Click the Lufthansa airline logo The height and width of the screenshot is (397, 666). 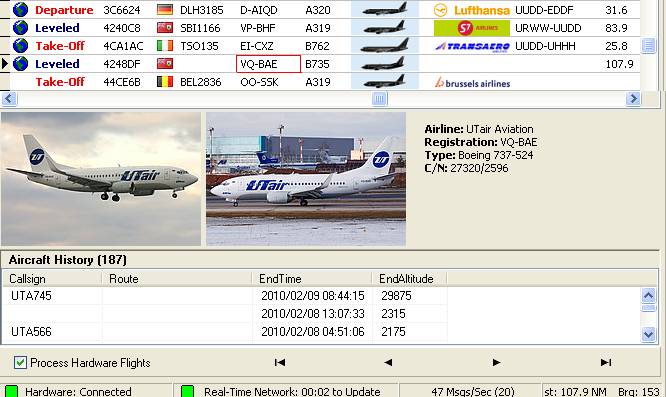[471, 10]
